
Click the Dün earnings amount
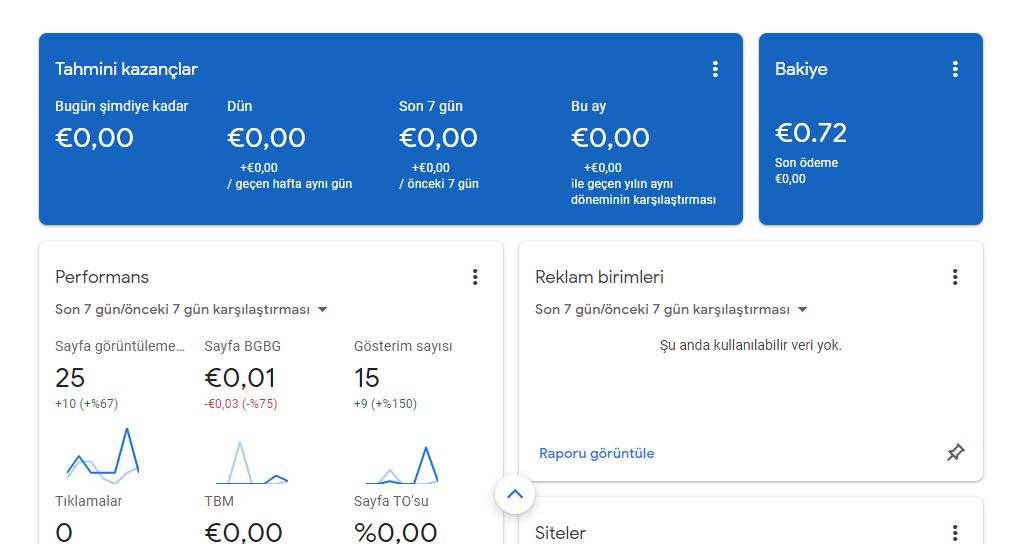(x=266, y=138)
